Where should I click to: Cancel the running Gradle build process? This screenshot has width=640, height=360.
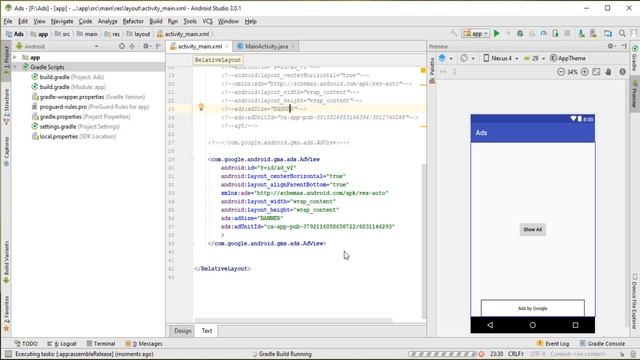[481, 354]
